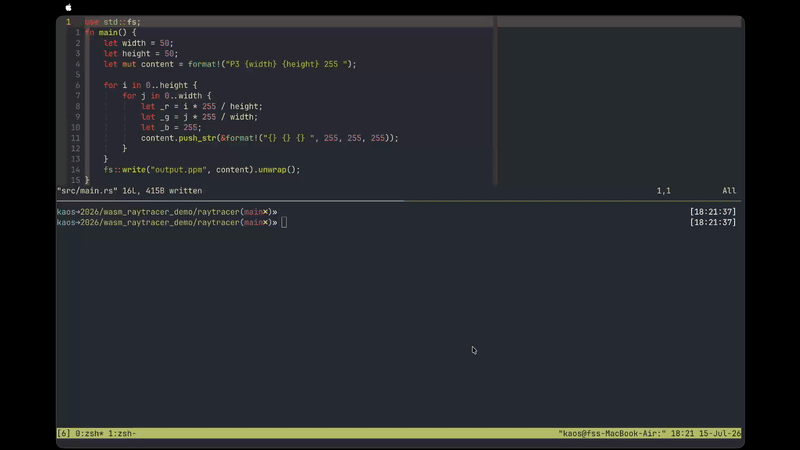Place cursor at terminal prompt cursor block
Image resolution: width=800 pixels, height=450 pixels.
tap(284, 222)
